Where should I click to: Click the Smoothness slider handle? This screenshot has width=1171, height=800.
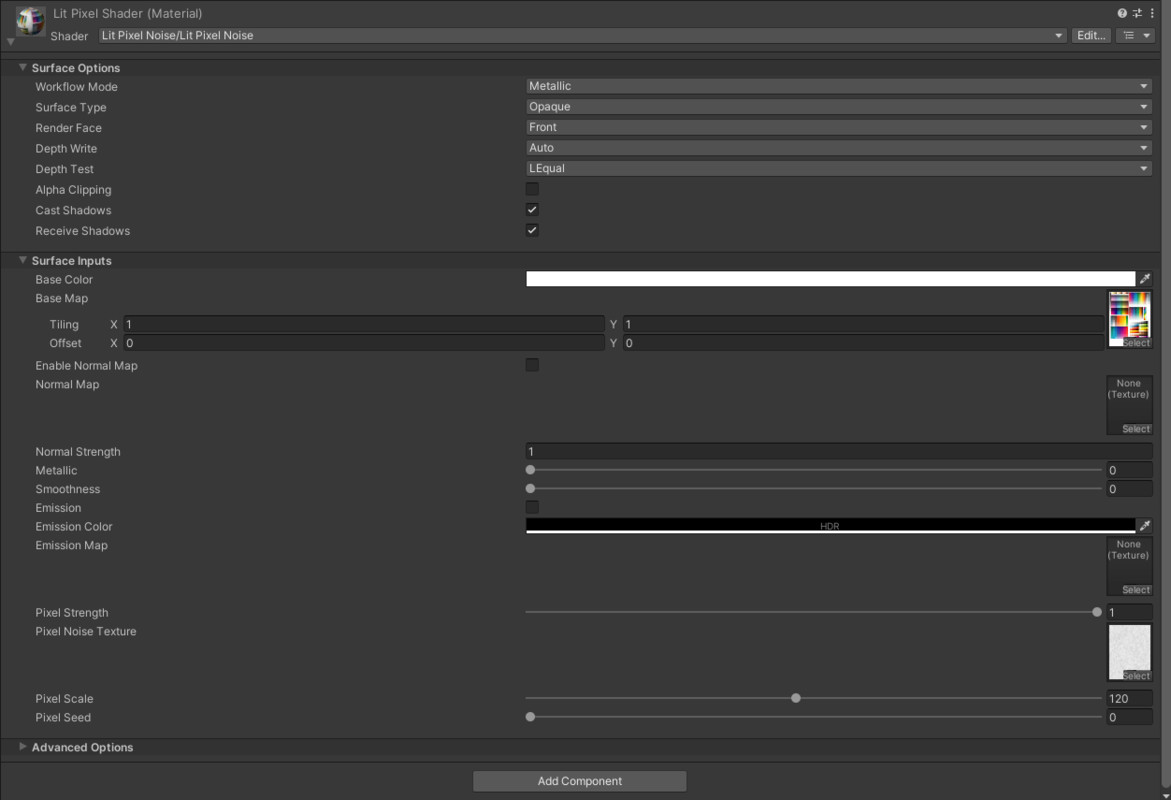coord(530,489)
